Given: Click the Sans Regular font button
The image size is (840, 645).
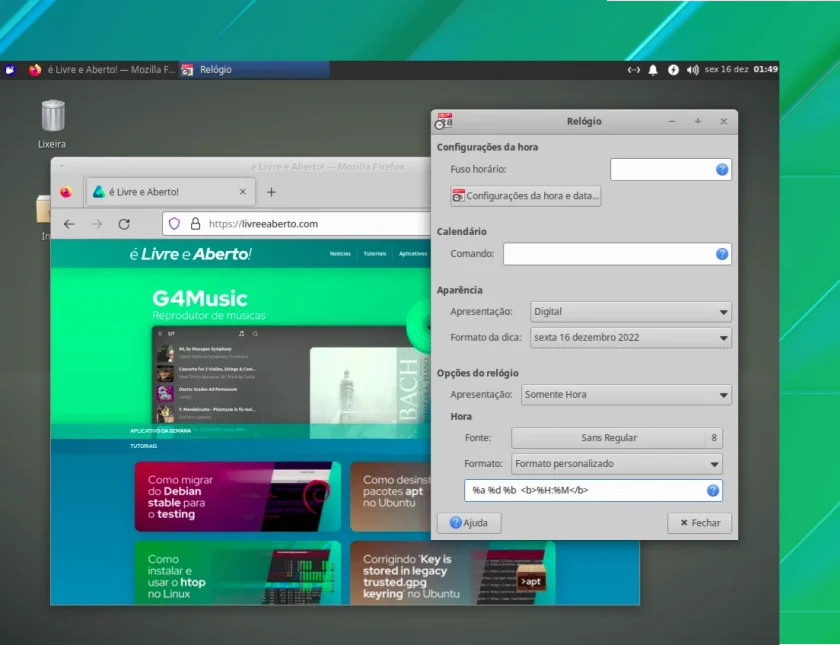Looking at the screenshot, I should click(x=617, y=438).
